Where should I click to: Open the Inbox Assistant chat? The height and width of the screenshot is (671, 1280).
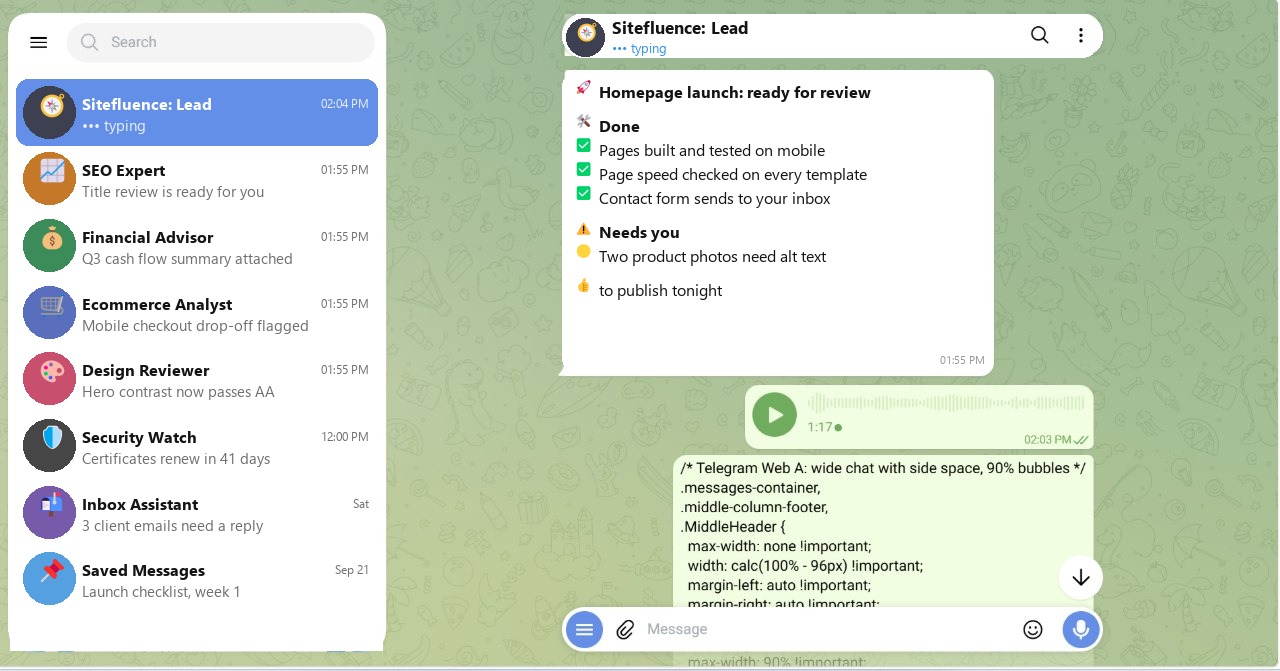tap(197, 513)
